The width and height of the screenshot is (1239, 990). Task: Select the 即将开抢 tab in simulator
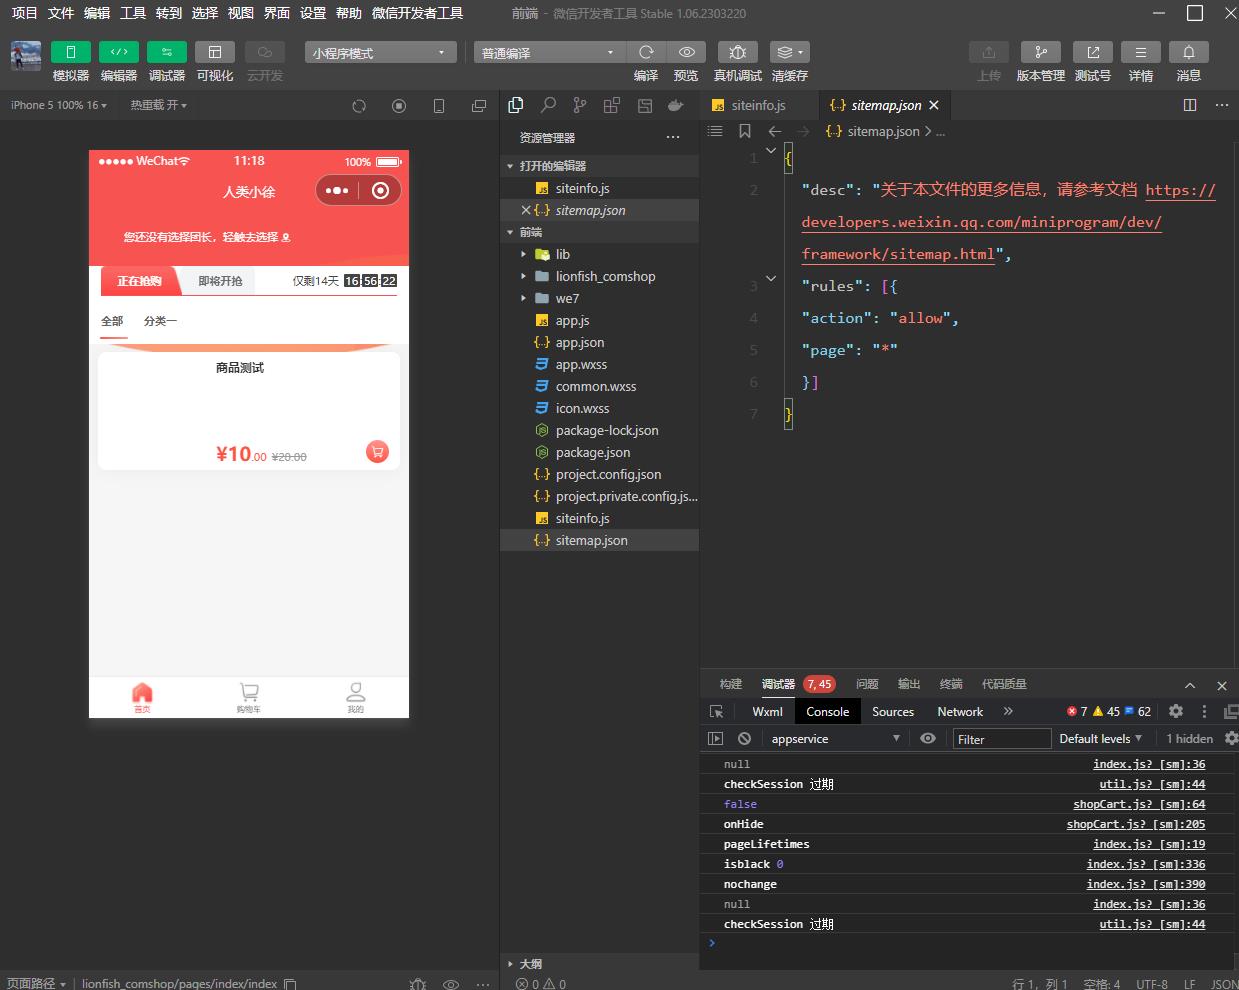[220, 281]
